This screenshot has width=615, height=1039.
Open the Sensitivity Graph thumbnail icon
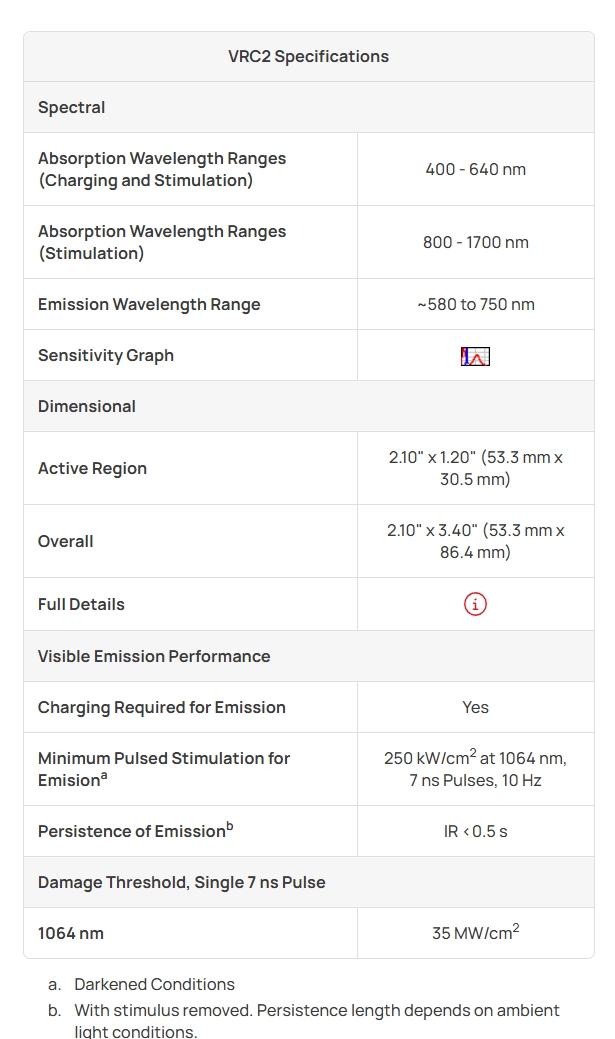pos(475,356)
